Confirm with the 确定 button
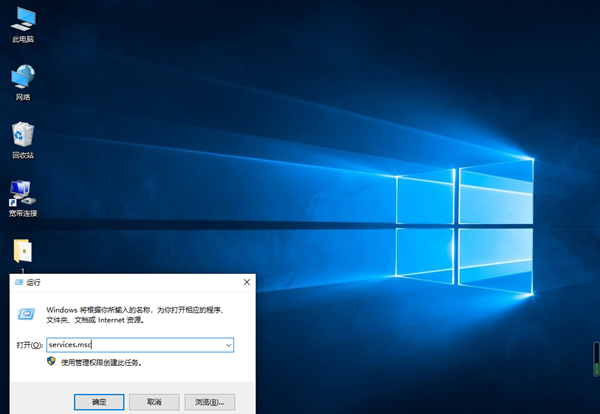Image resolution: width=600 pixels, height=414 pixels. [x=99, y=402]
